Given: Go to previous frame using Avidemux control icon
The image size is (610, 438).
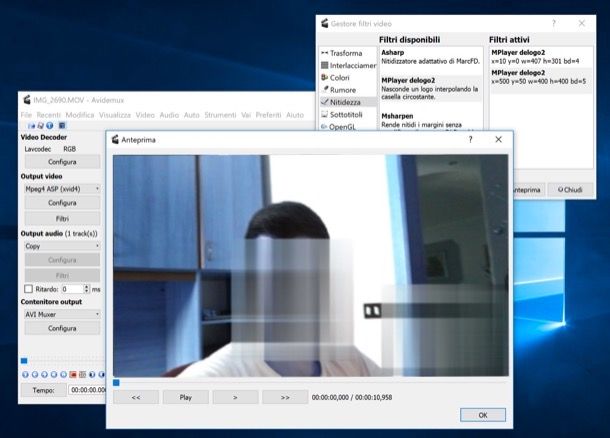Looking at the screenshot, I should coord(44,375).
